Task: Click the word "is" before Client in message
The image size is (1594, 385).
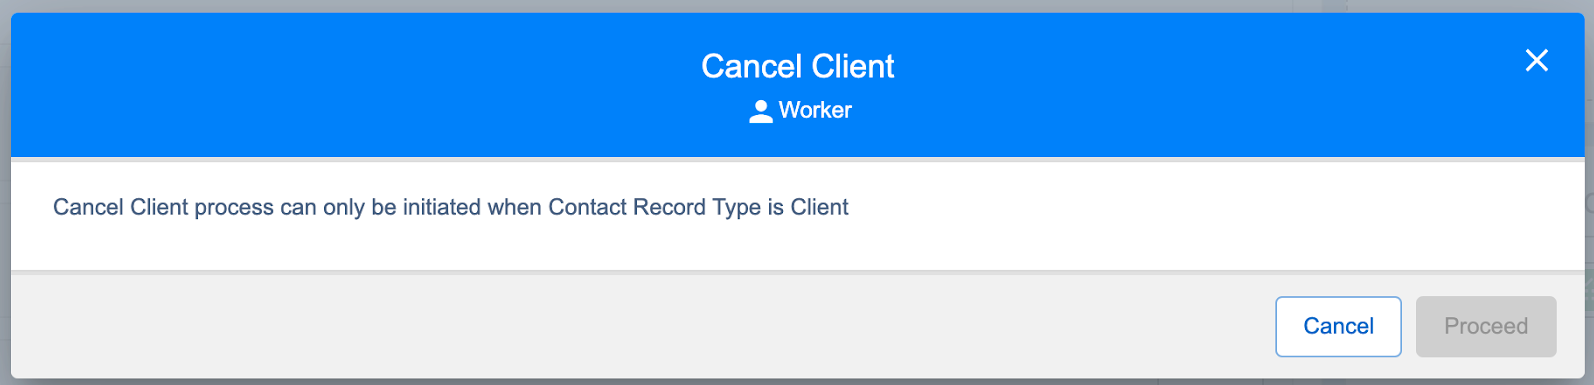Action: (776, 207)
